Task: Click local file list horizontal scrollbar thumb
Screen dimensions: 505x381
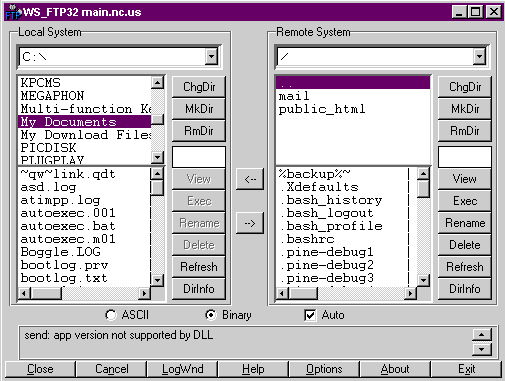Action: [x=46, y=293]
